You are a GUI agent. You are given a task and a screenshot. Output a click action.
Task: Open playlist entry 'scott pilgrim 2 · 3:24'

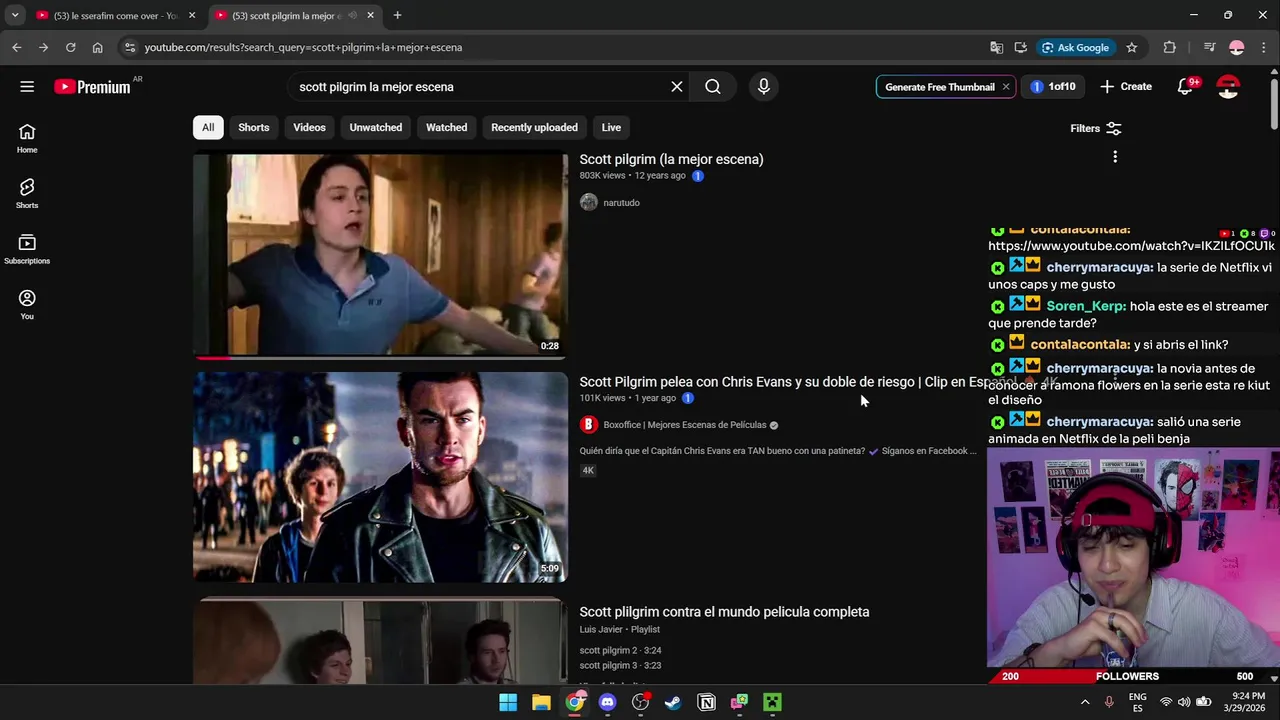click(x=620, y=650)
